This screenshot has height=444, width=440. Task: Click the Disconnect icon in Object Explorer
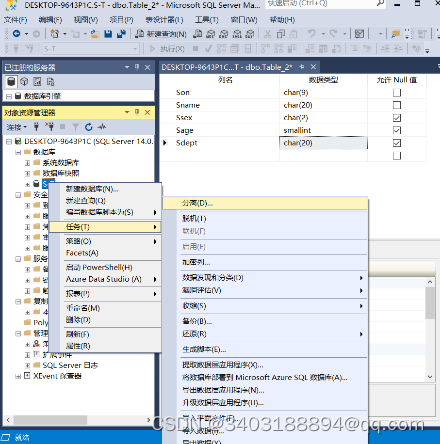pyautogui.click(x=49, y=127)
